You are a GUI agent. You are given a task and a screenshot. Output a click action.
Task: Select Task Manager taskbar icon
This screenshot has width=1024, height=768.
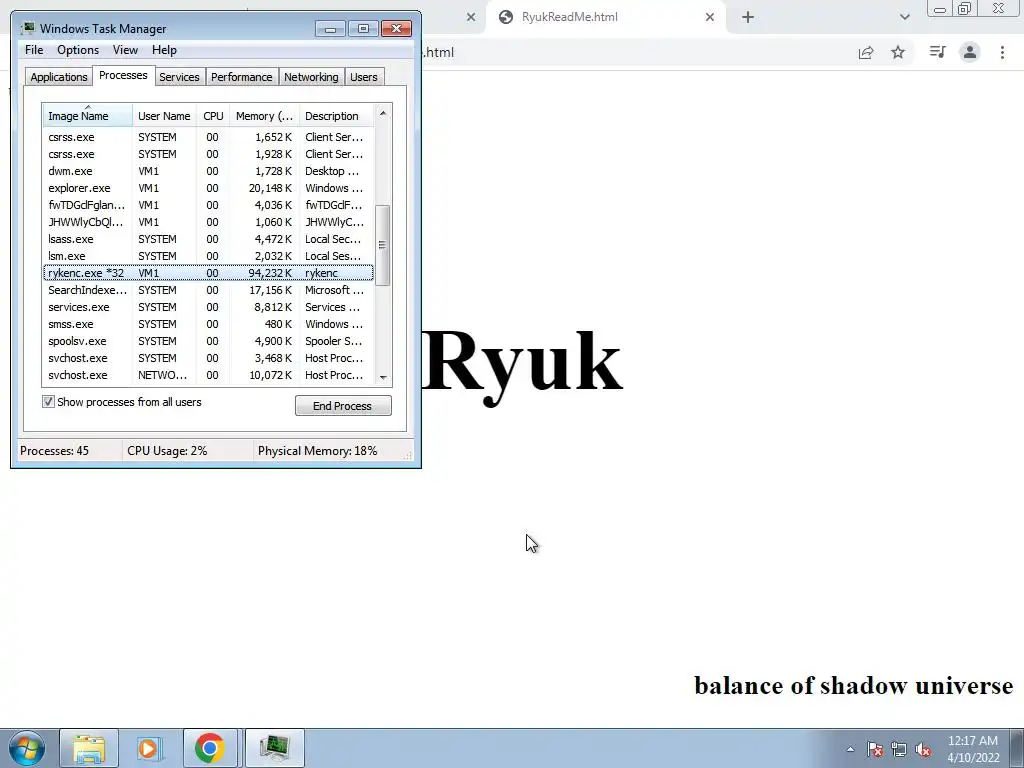point(274,748)
